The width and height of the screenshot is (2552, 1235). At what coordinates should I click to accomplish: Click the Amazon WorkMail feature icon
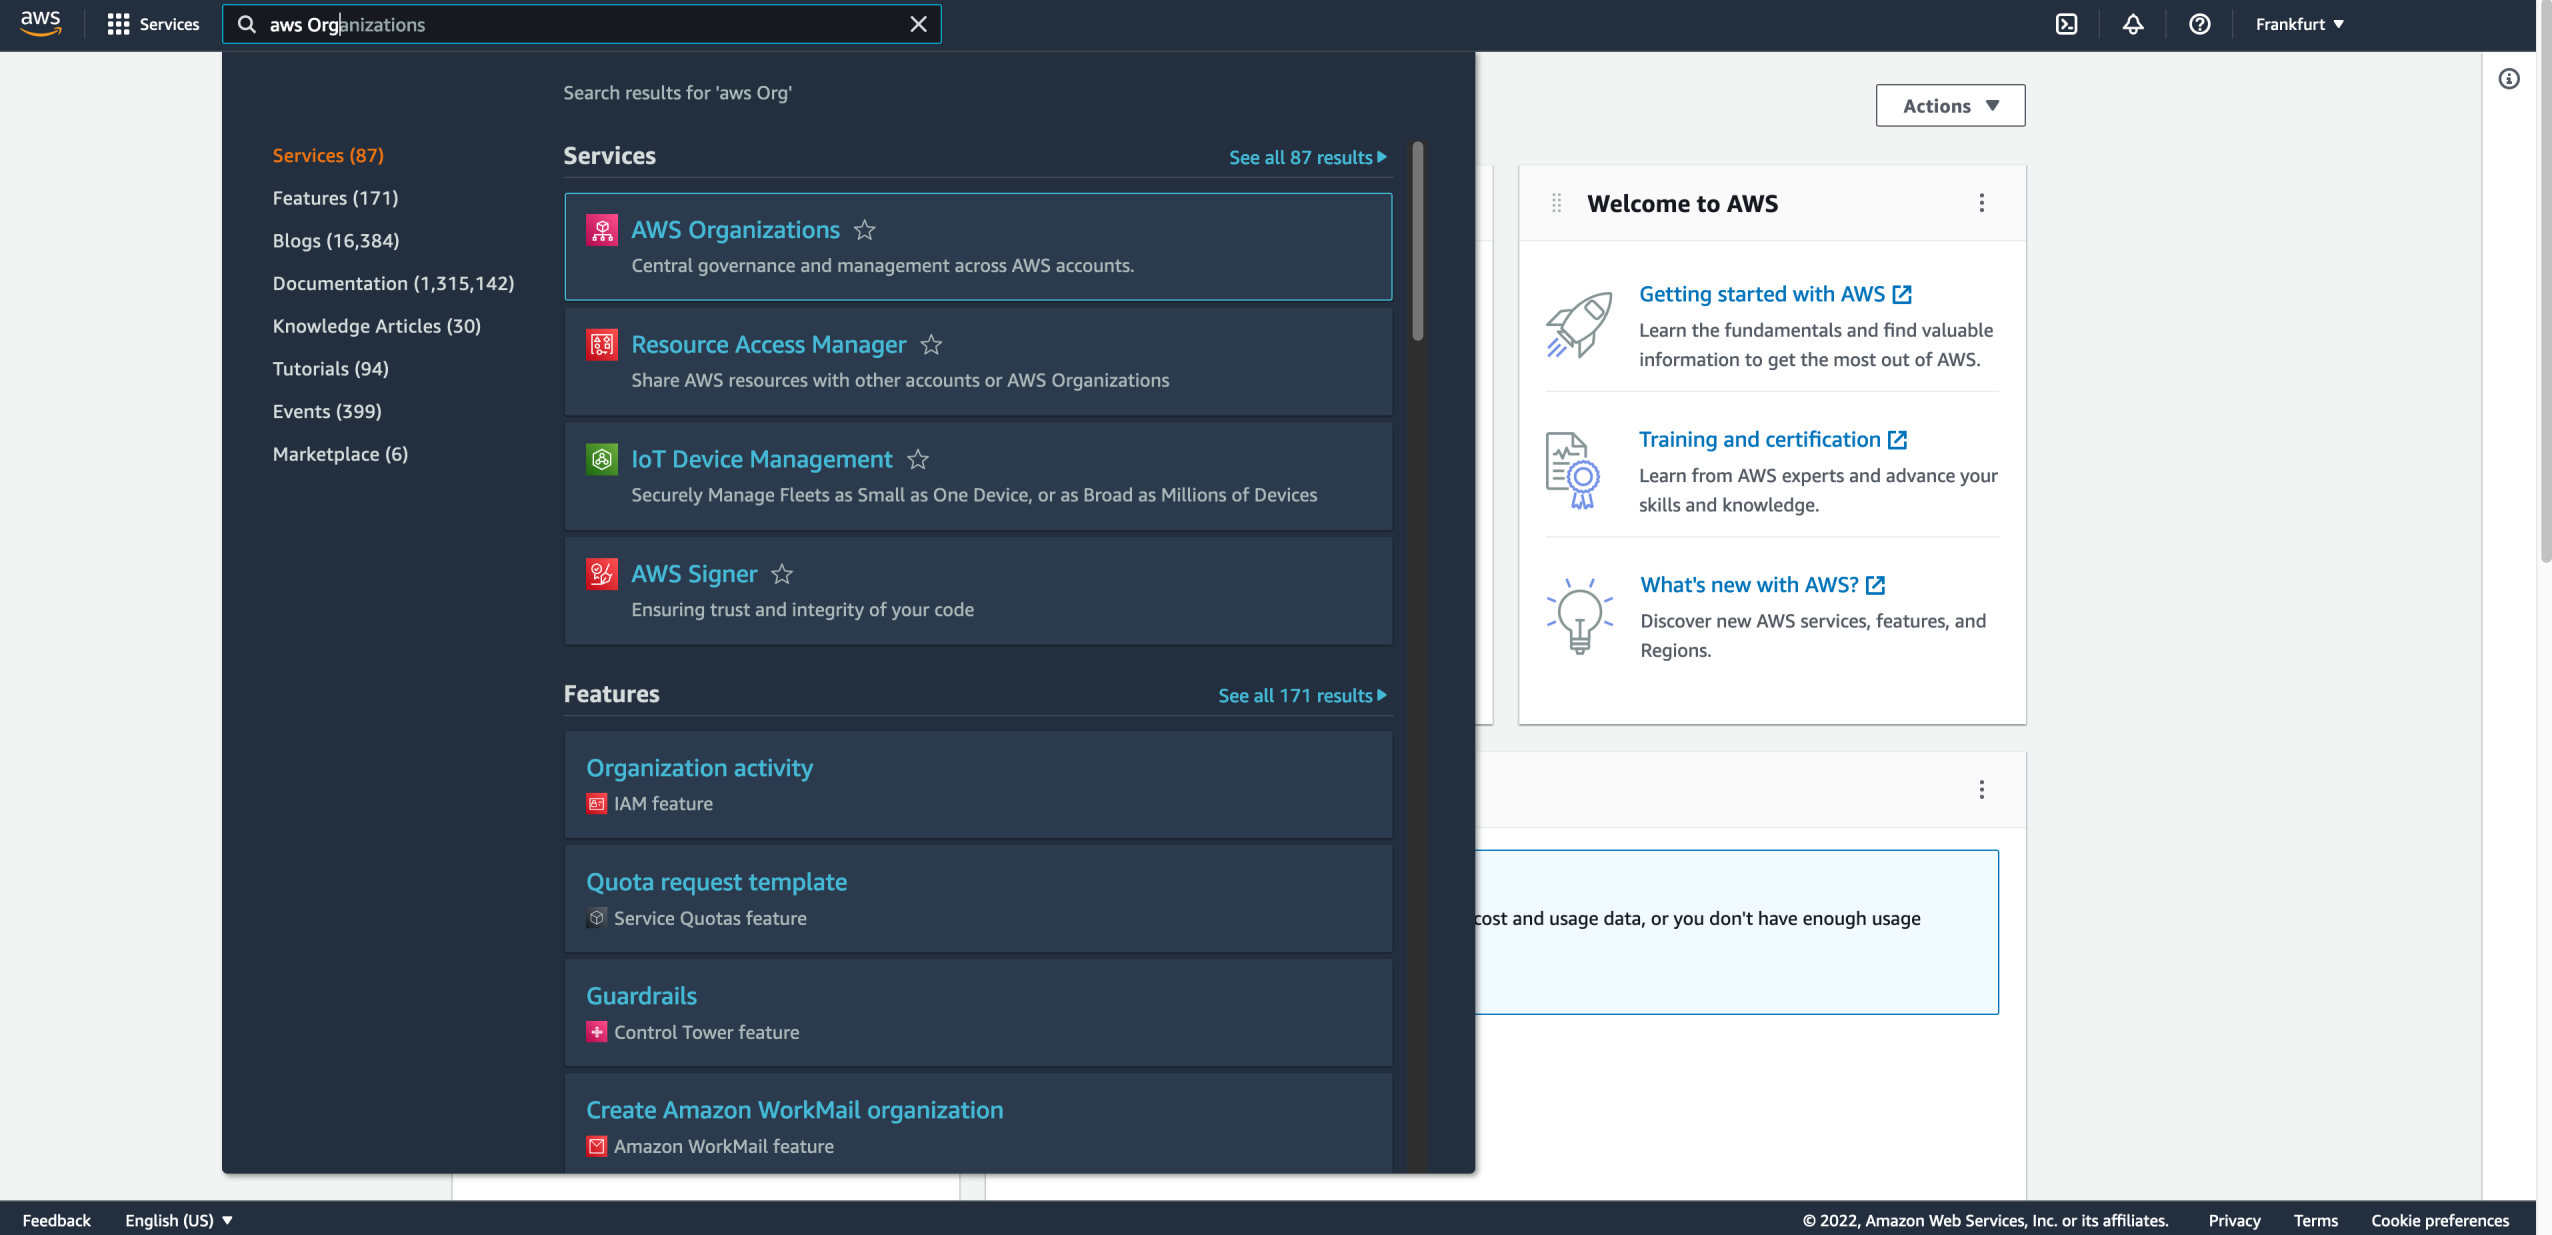coord(596,1147)
